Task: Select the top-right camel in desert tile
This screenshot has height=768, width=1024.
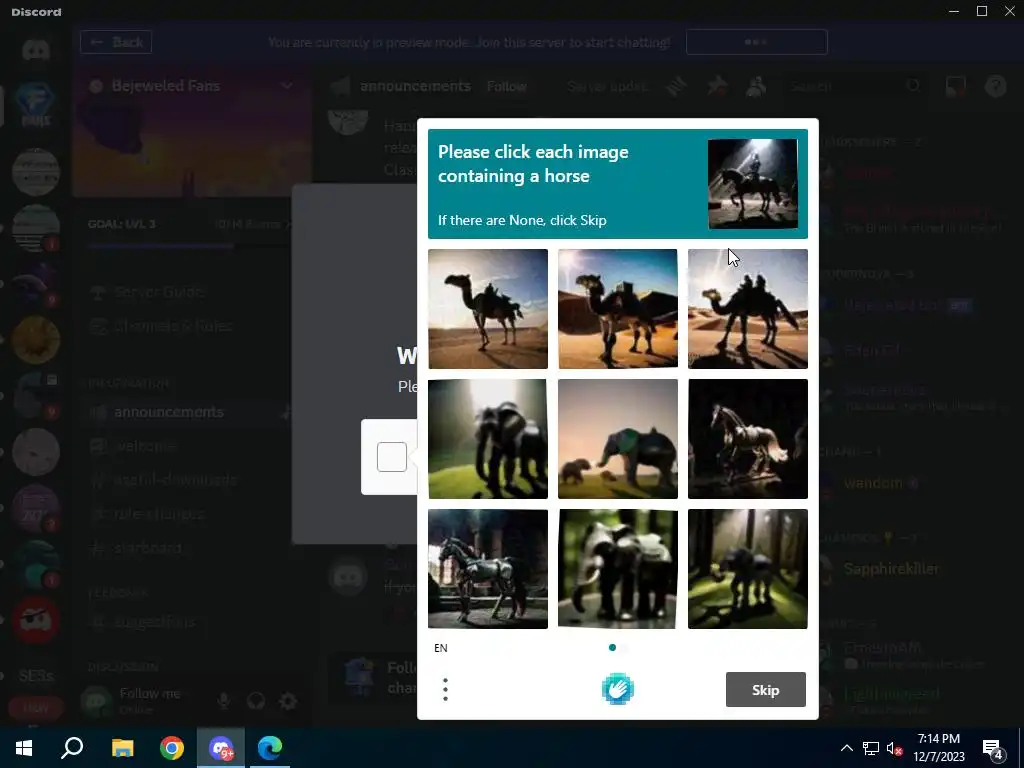Action: 748,309
